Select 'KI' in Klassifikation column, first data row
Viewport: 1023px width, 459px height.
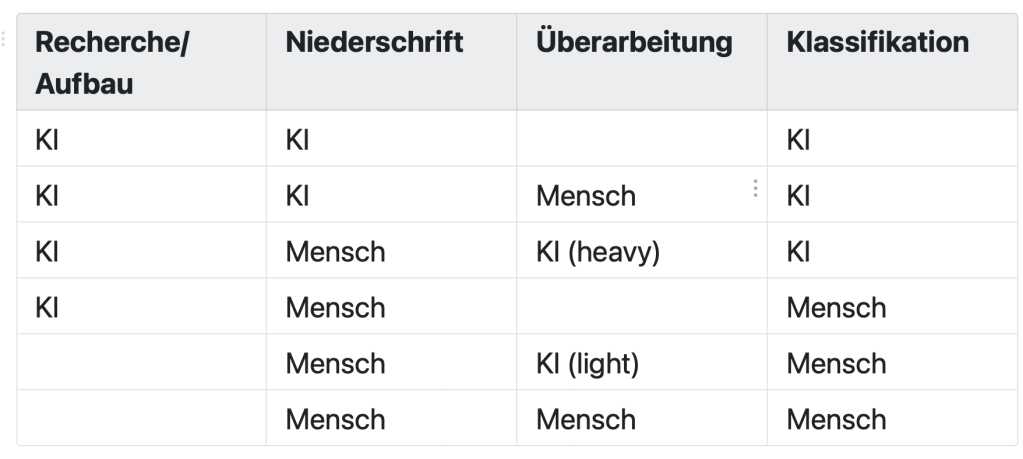798,139
